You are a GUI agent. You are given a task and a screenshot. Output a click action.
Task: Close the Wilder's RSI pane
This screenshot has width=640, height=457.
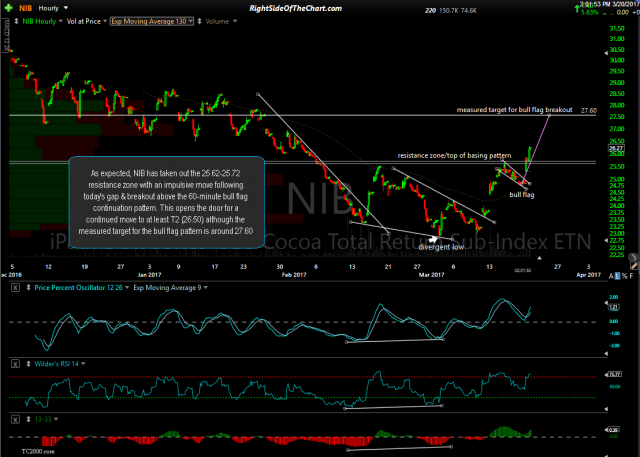coord(15,364)
